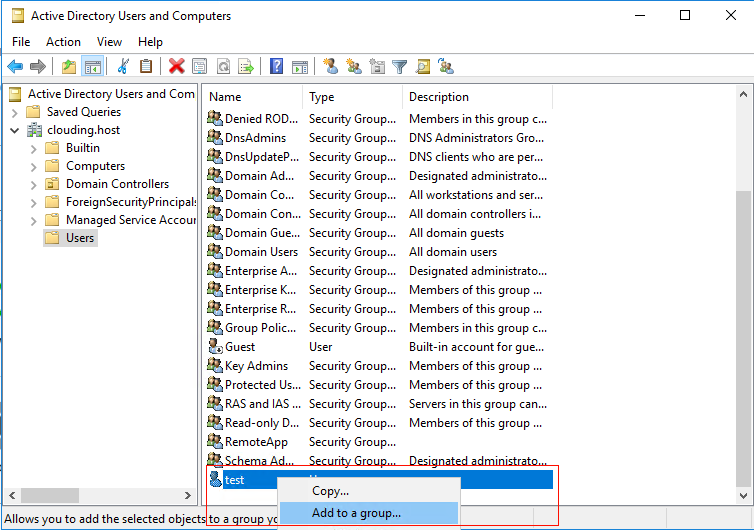Select the Protected Us... row
The height and width of the screenshot is (530, 754).
[379, 385]
